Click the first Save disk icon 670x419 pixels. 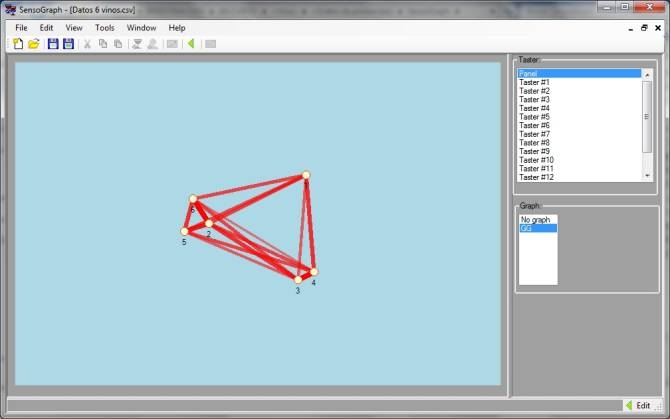[53, 44]
